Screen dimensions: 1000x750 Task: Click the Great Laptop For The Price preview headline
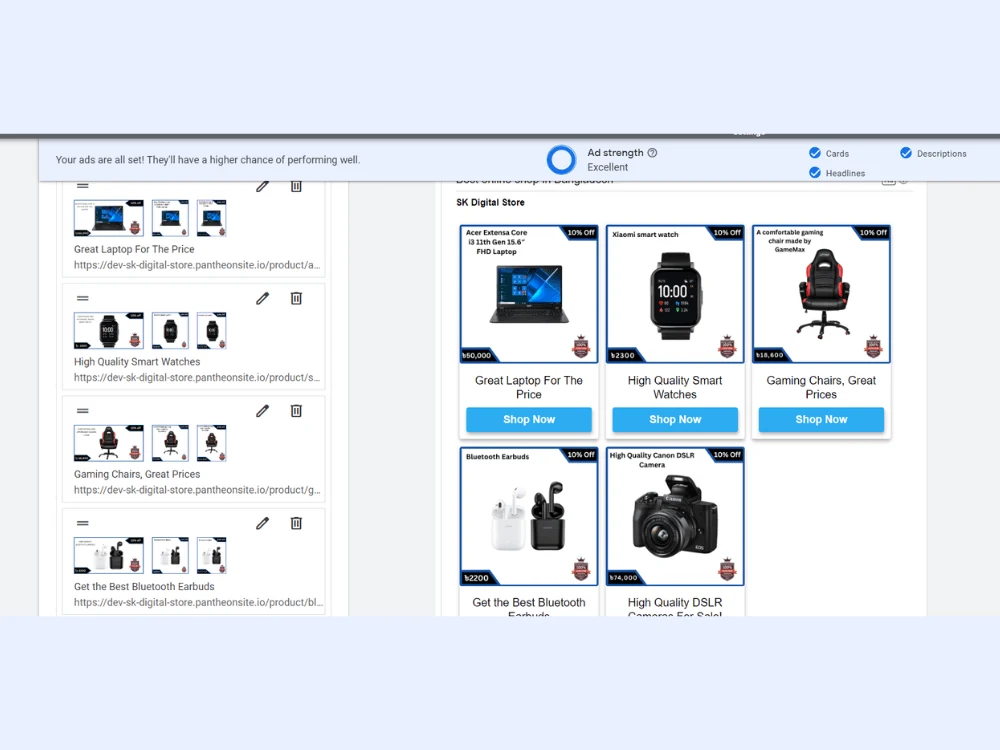tap(529, 387)
